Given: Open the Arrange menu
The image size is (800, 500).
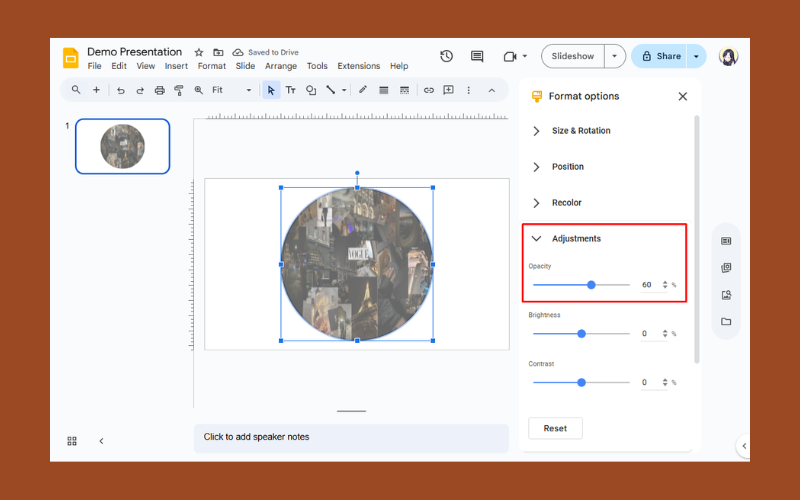Looking at the screenshot, I should 281,66.
